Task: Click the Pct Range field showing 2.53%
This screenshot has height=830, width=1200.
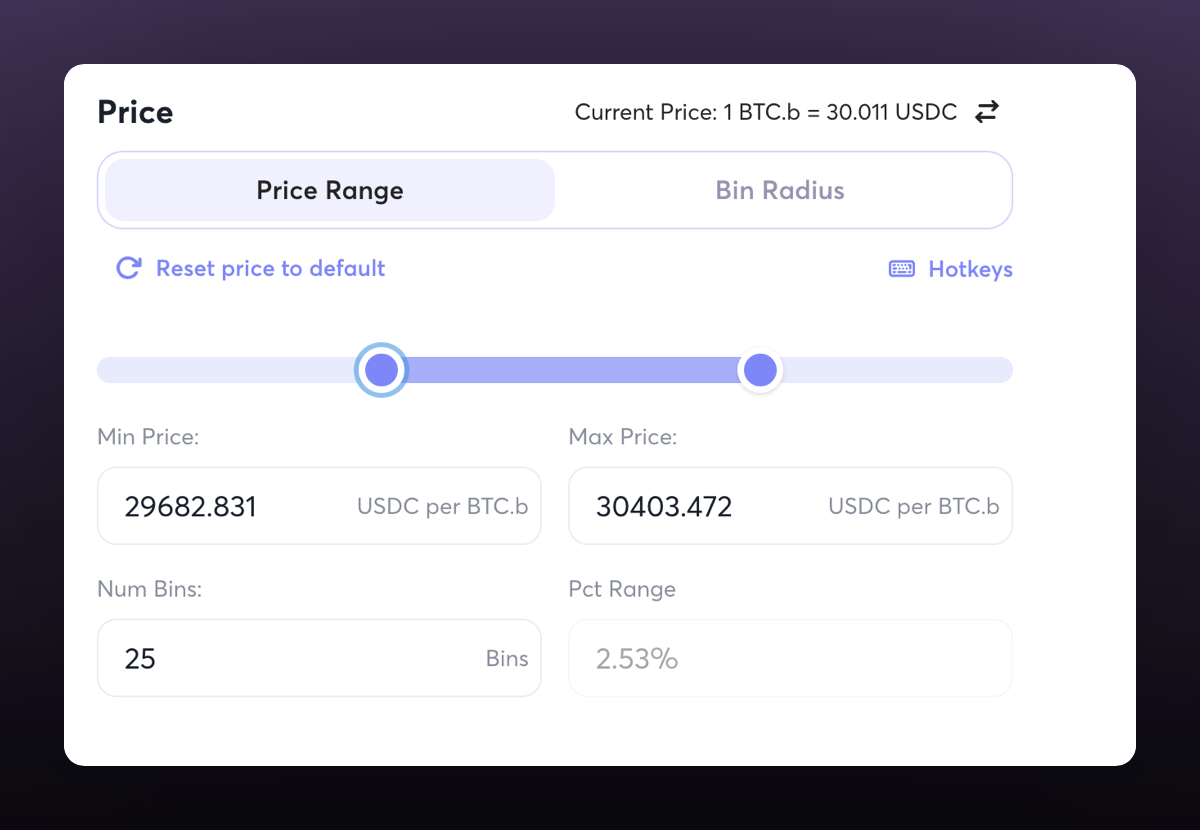Action: [790, 658]
